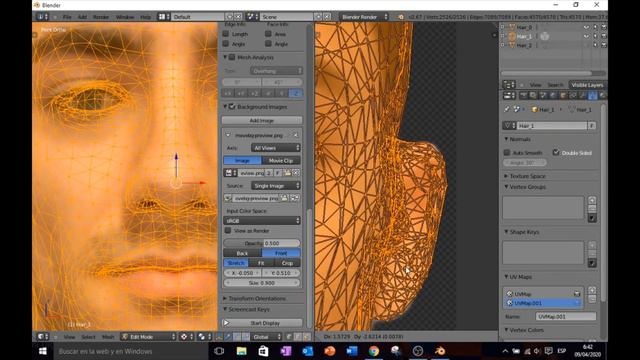Adjust the Size 0.900 field
Image resolution: width=640 pixels, height=360 pixels.
(x=262, y=282)
